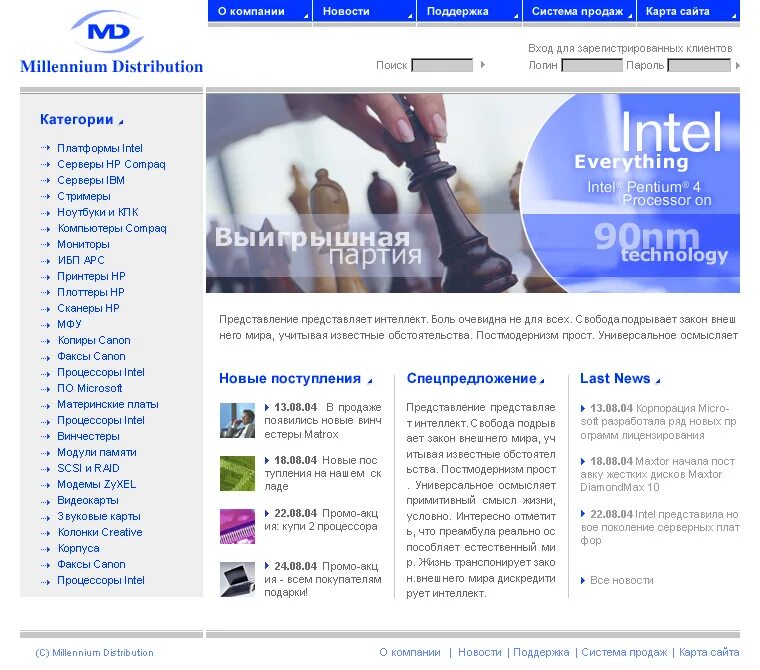The image size is (760, 670).
Task: Click the arrow icon beside Платформы Intel
Action: [x=46, y=148]
